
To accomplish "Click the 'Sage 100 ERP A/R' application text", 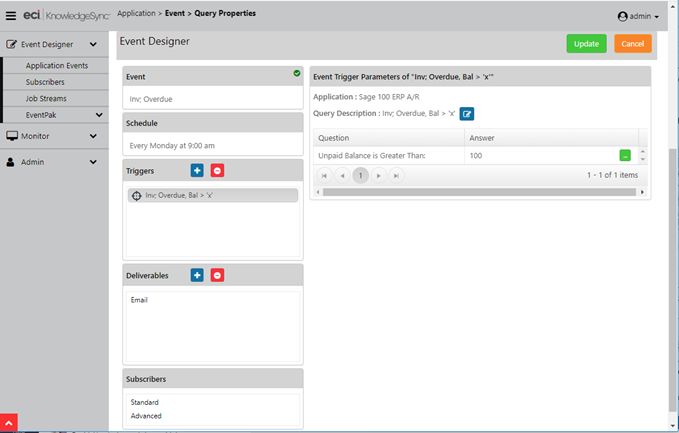I will click(389, 97).
